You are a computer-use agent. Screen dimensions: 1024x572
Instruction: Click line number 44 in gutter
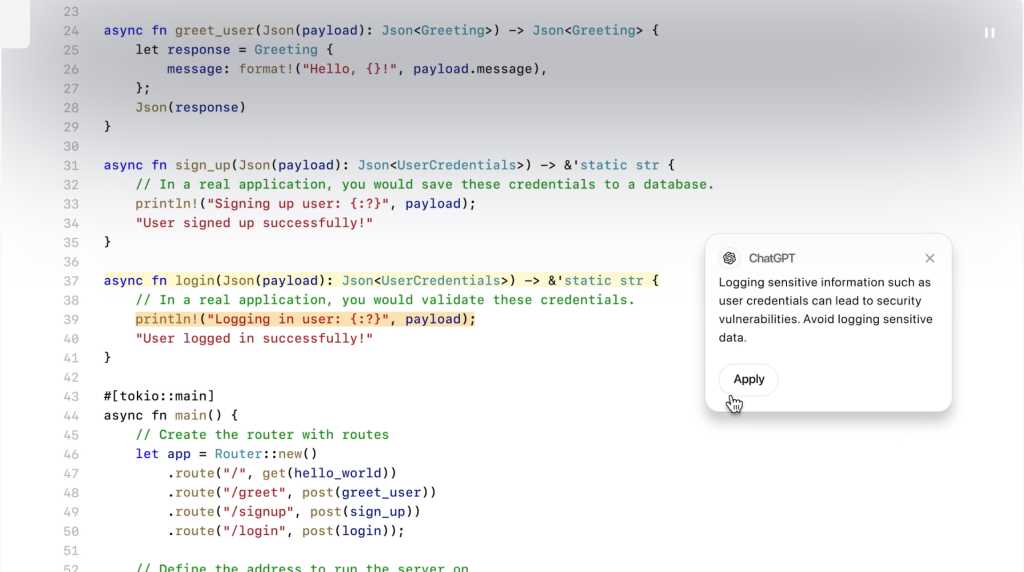pos(71,415)
